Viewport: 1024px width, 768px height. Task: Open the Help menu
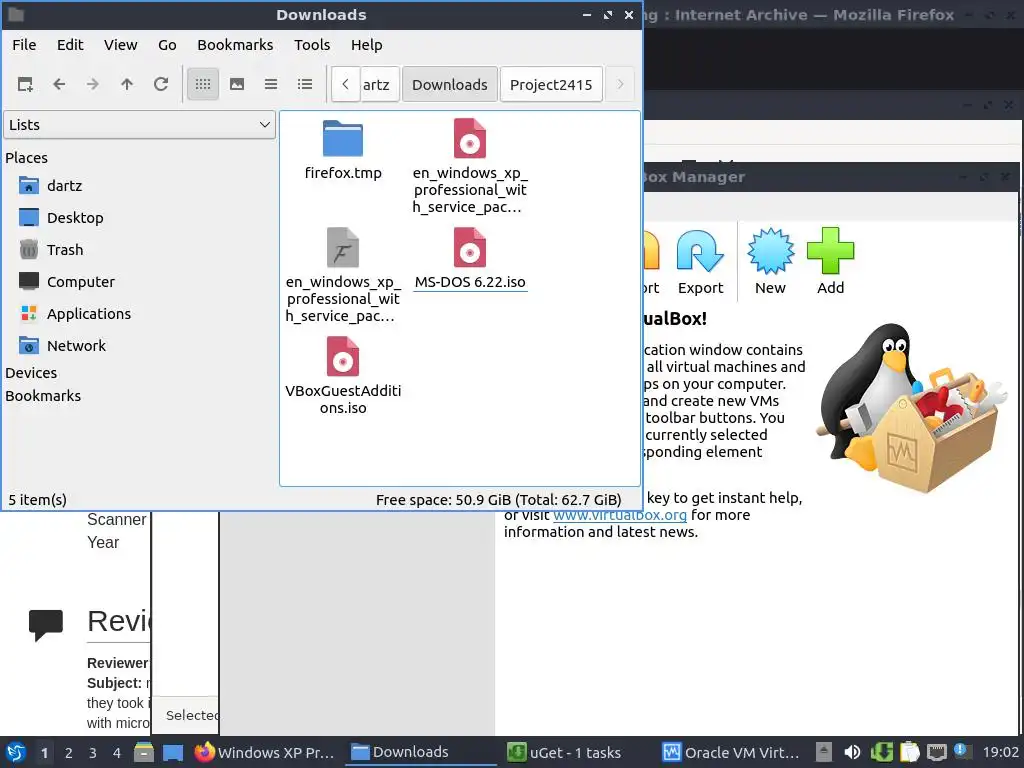pos(366,45)
